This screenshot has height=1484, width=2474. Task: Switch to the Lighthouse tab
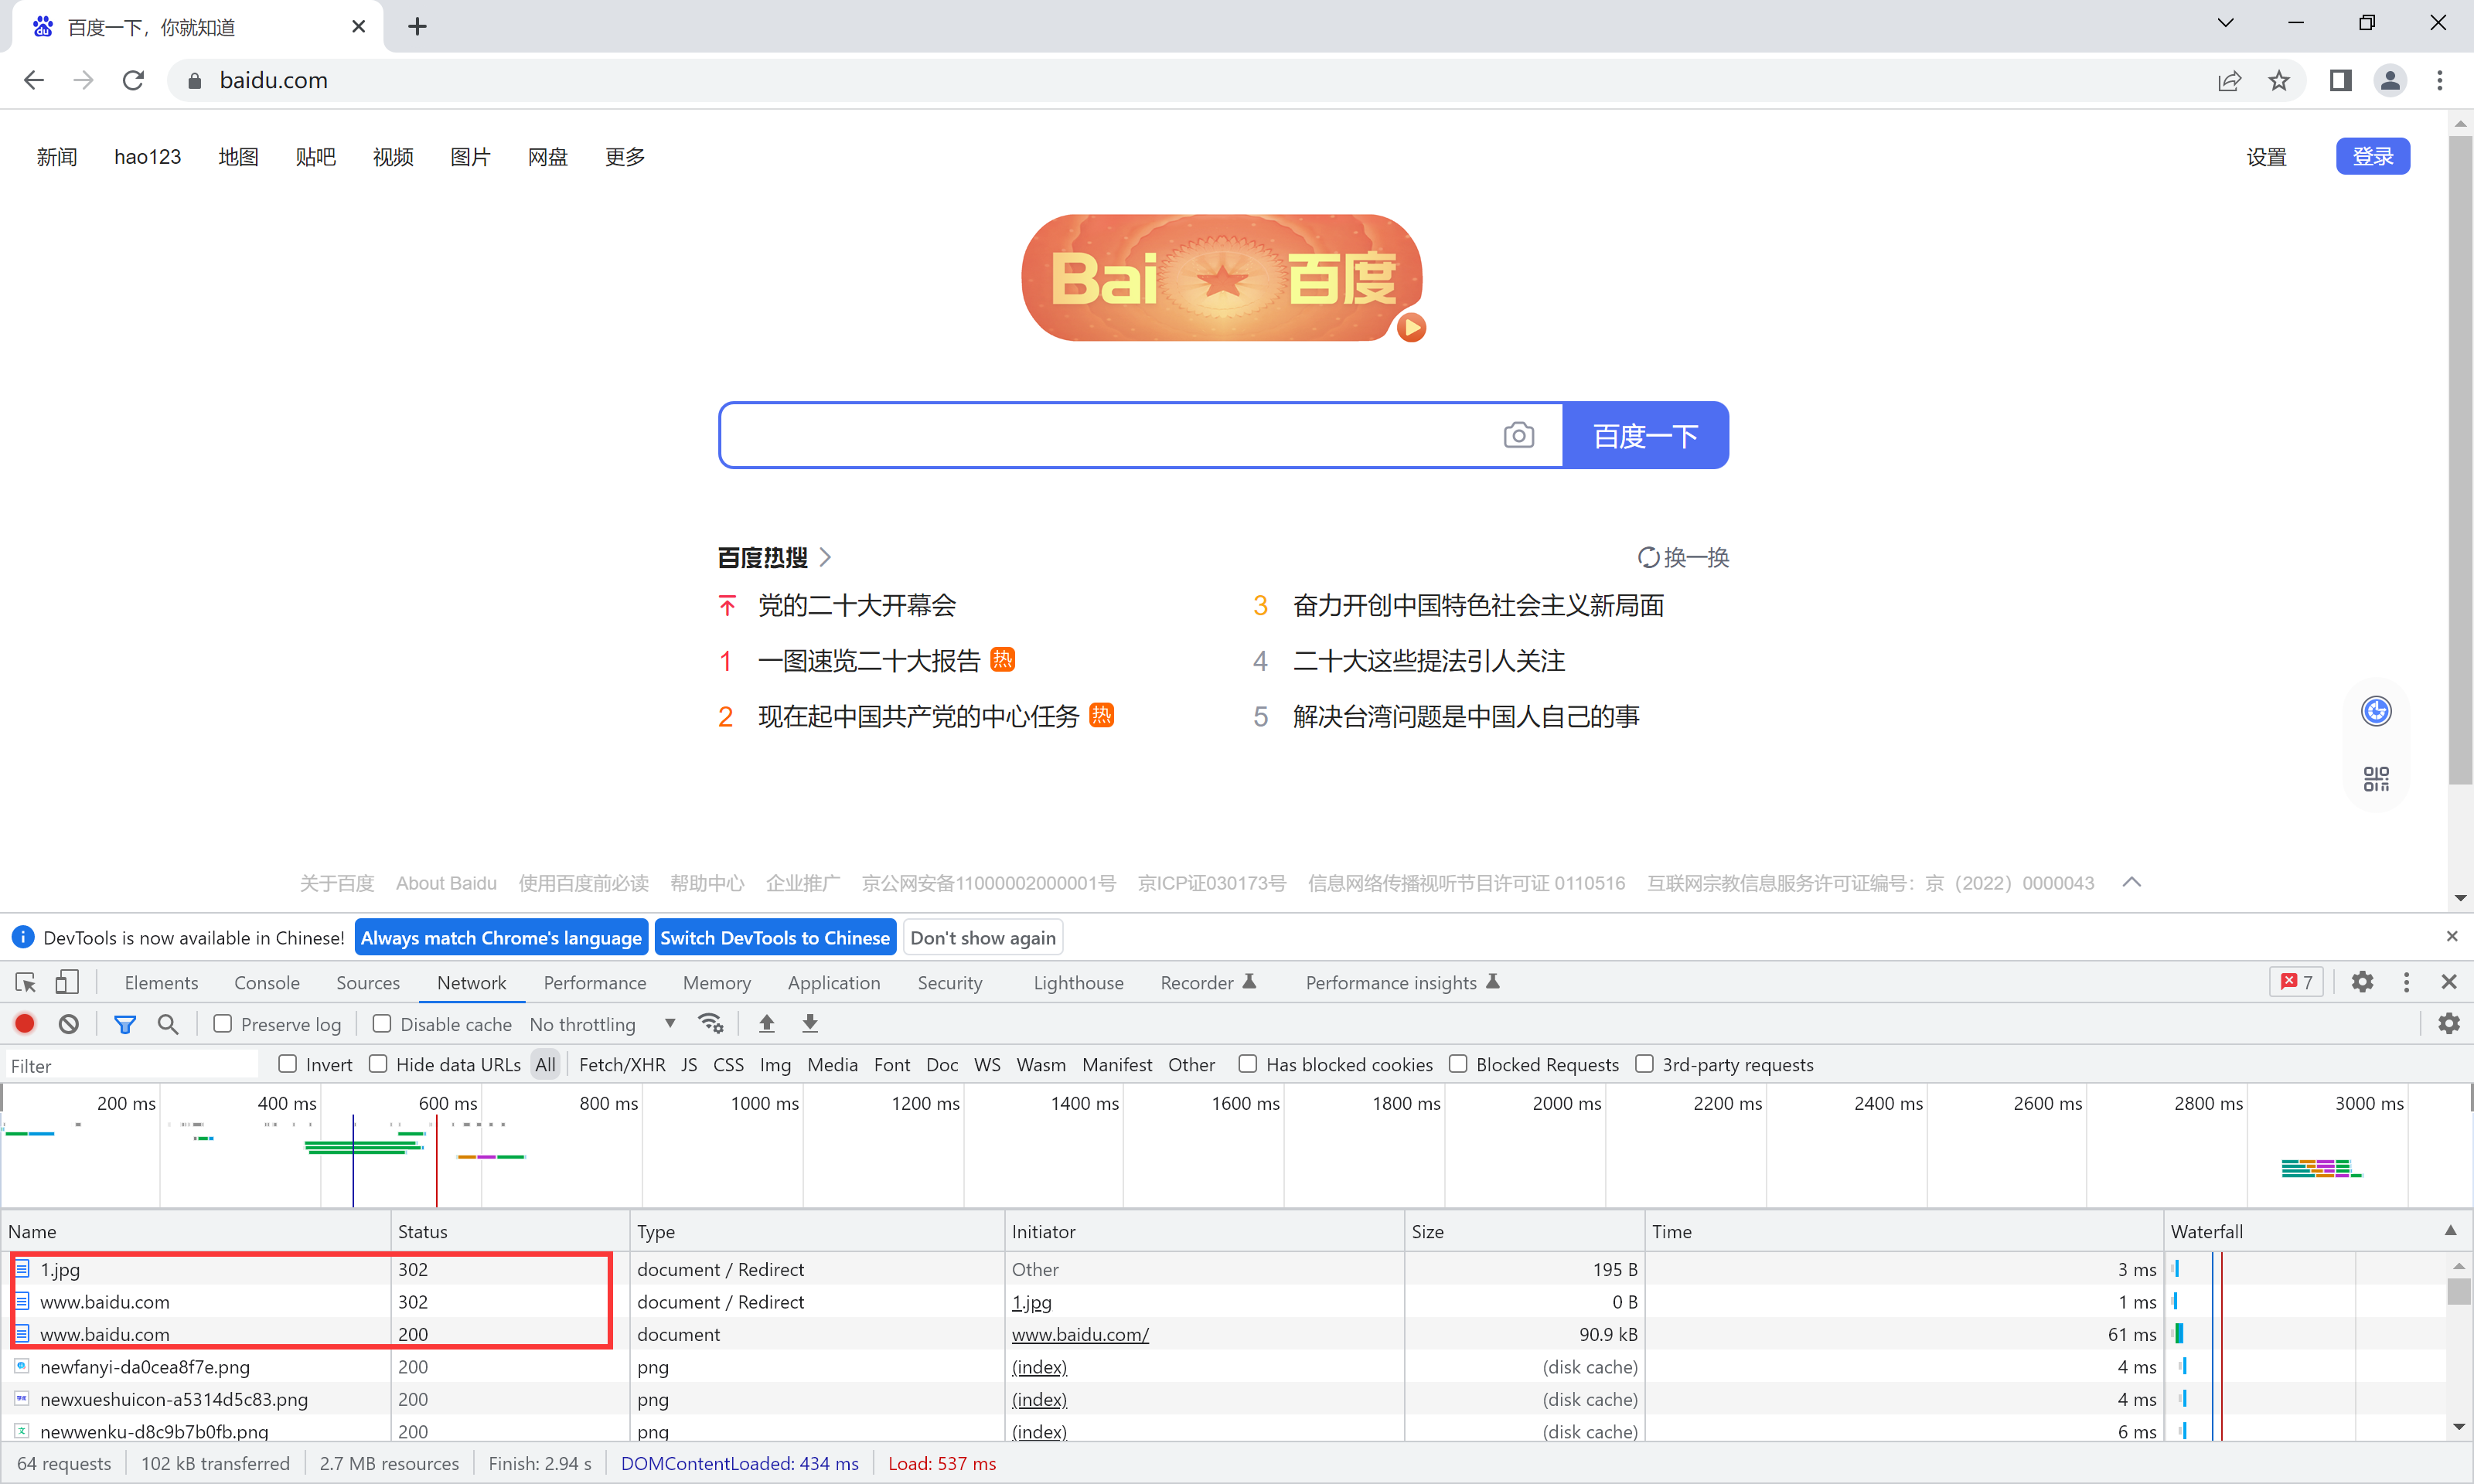(x=1078, y=982)
